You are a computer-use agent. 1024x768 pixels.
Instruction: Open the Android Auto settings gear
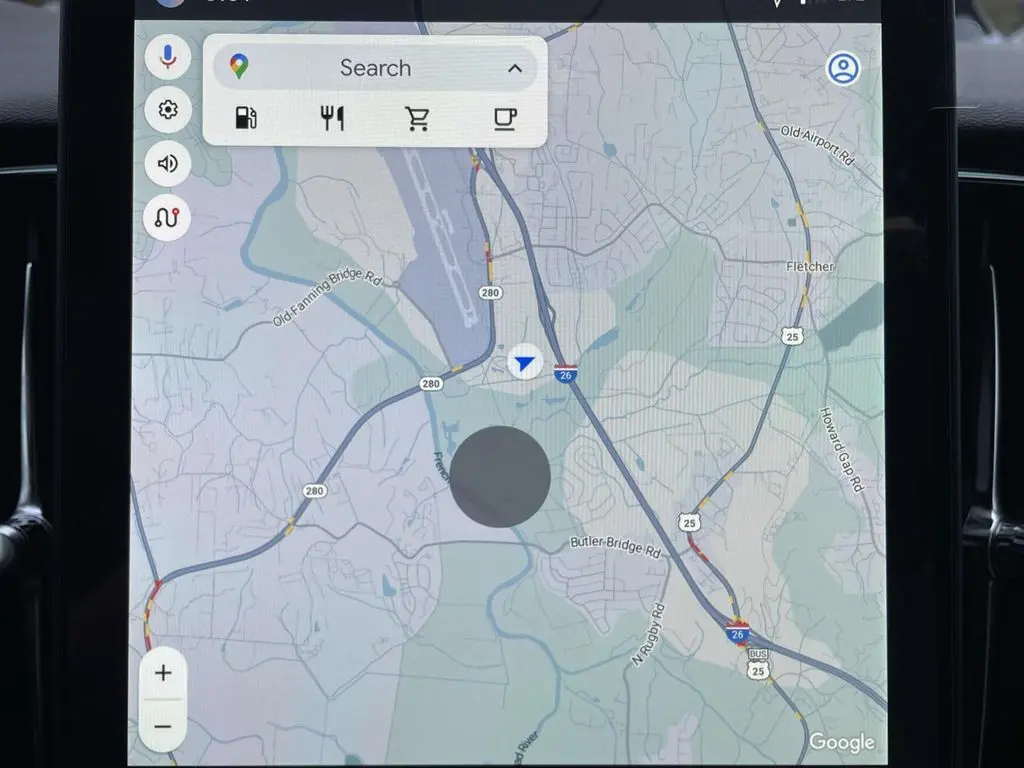pyautogui.click(x=167, y=110)
